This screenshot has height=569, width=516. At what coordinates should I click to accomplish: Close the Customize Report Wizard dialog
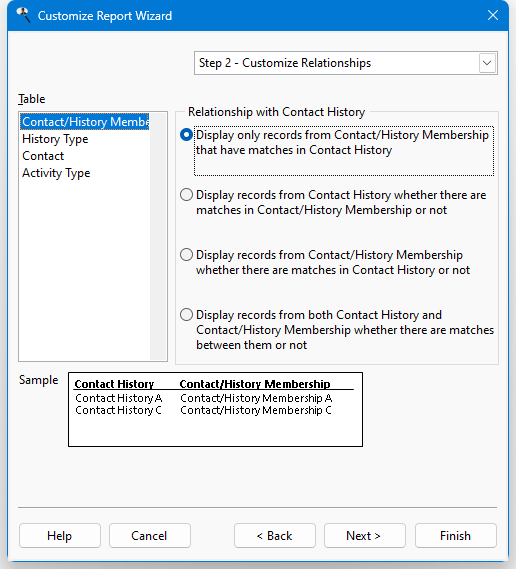click(492, 15)
